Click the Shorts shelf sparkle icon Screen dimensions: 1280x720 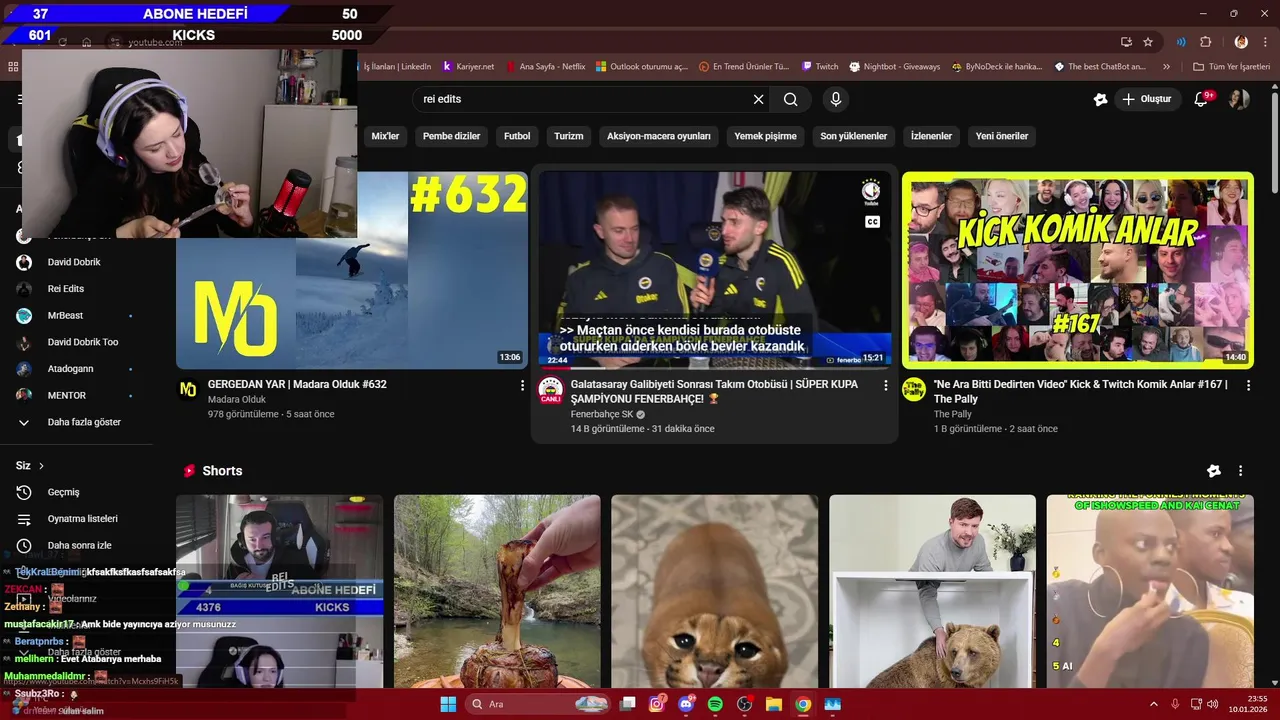click(1214, 471)
